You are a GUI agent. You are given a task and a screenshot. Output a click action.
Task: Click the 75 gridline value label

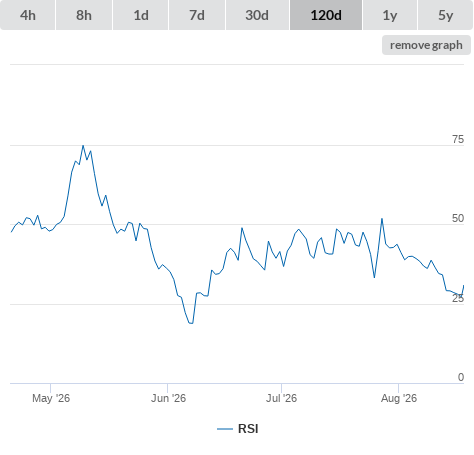[x=458, y=139]
